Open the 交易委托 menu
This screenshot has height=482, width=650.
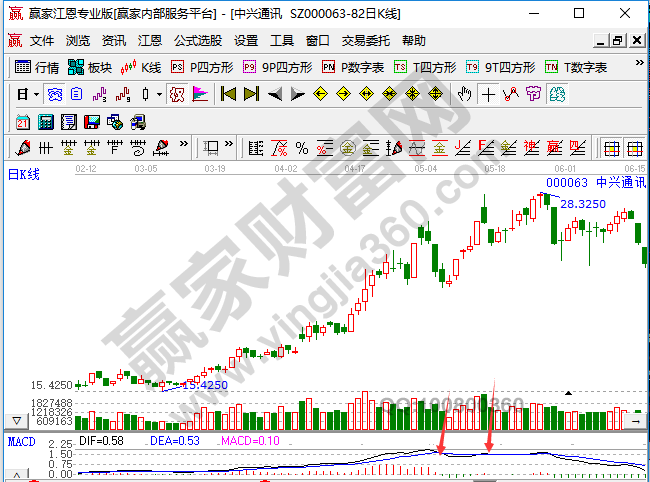point(366,41)
